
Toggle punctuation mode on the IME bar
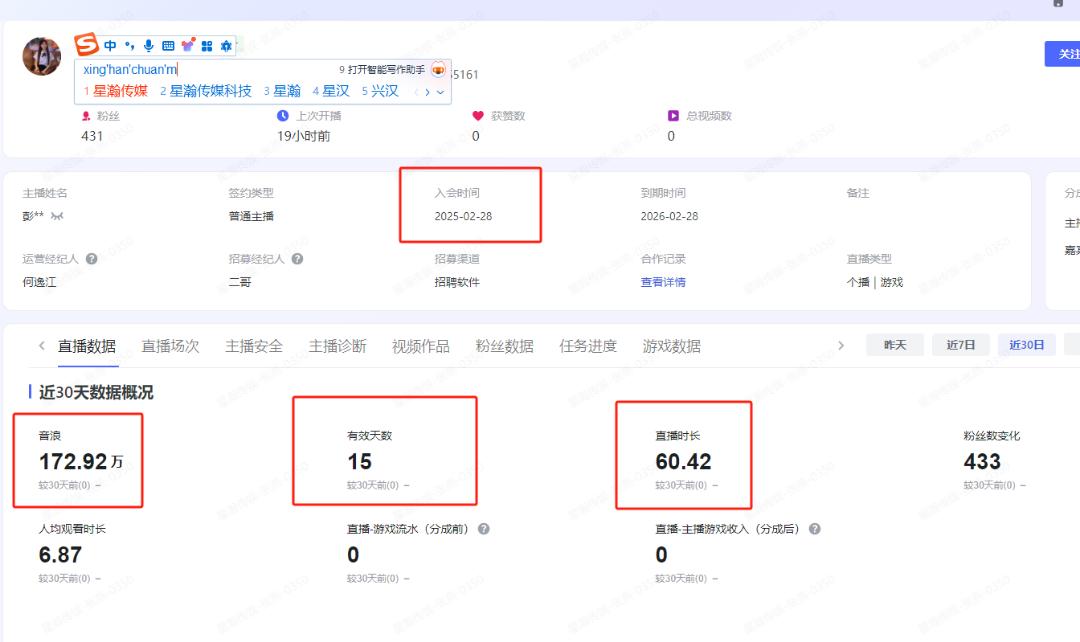(x=130, y=46)
